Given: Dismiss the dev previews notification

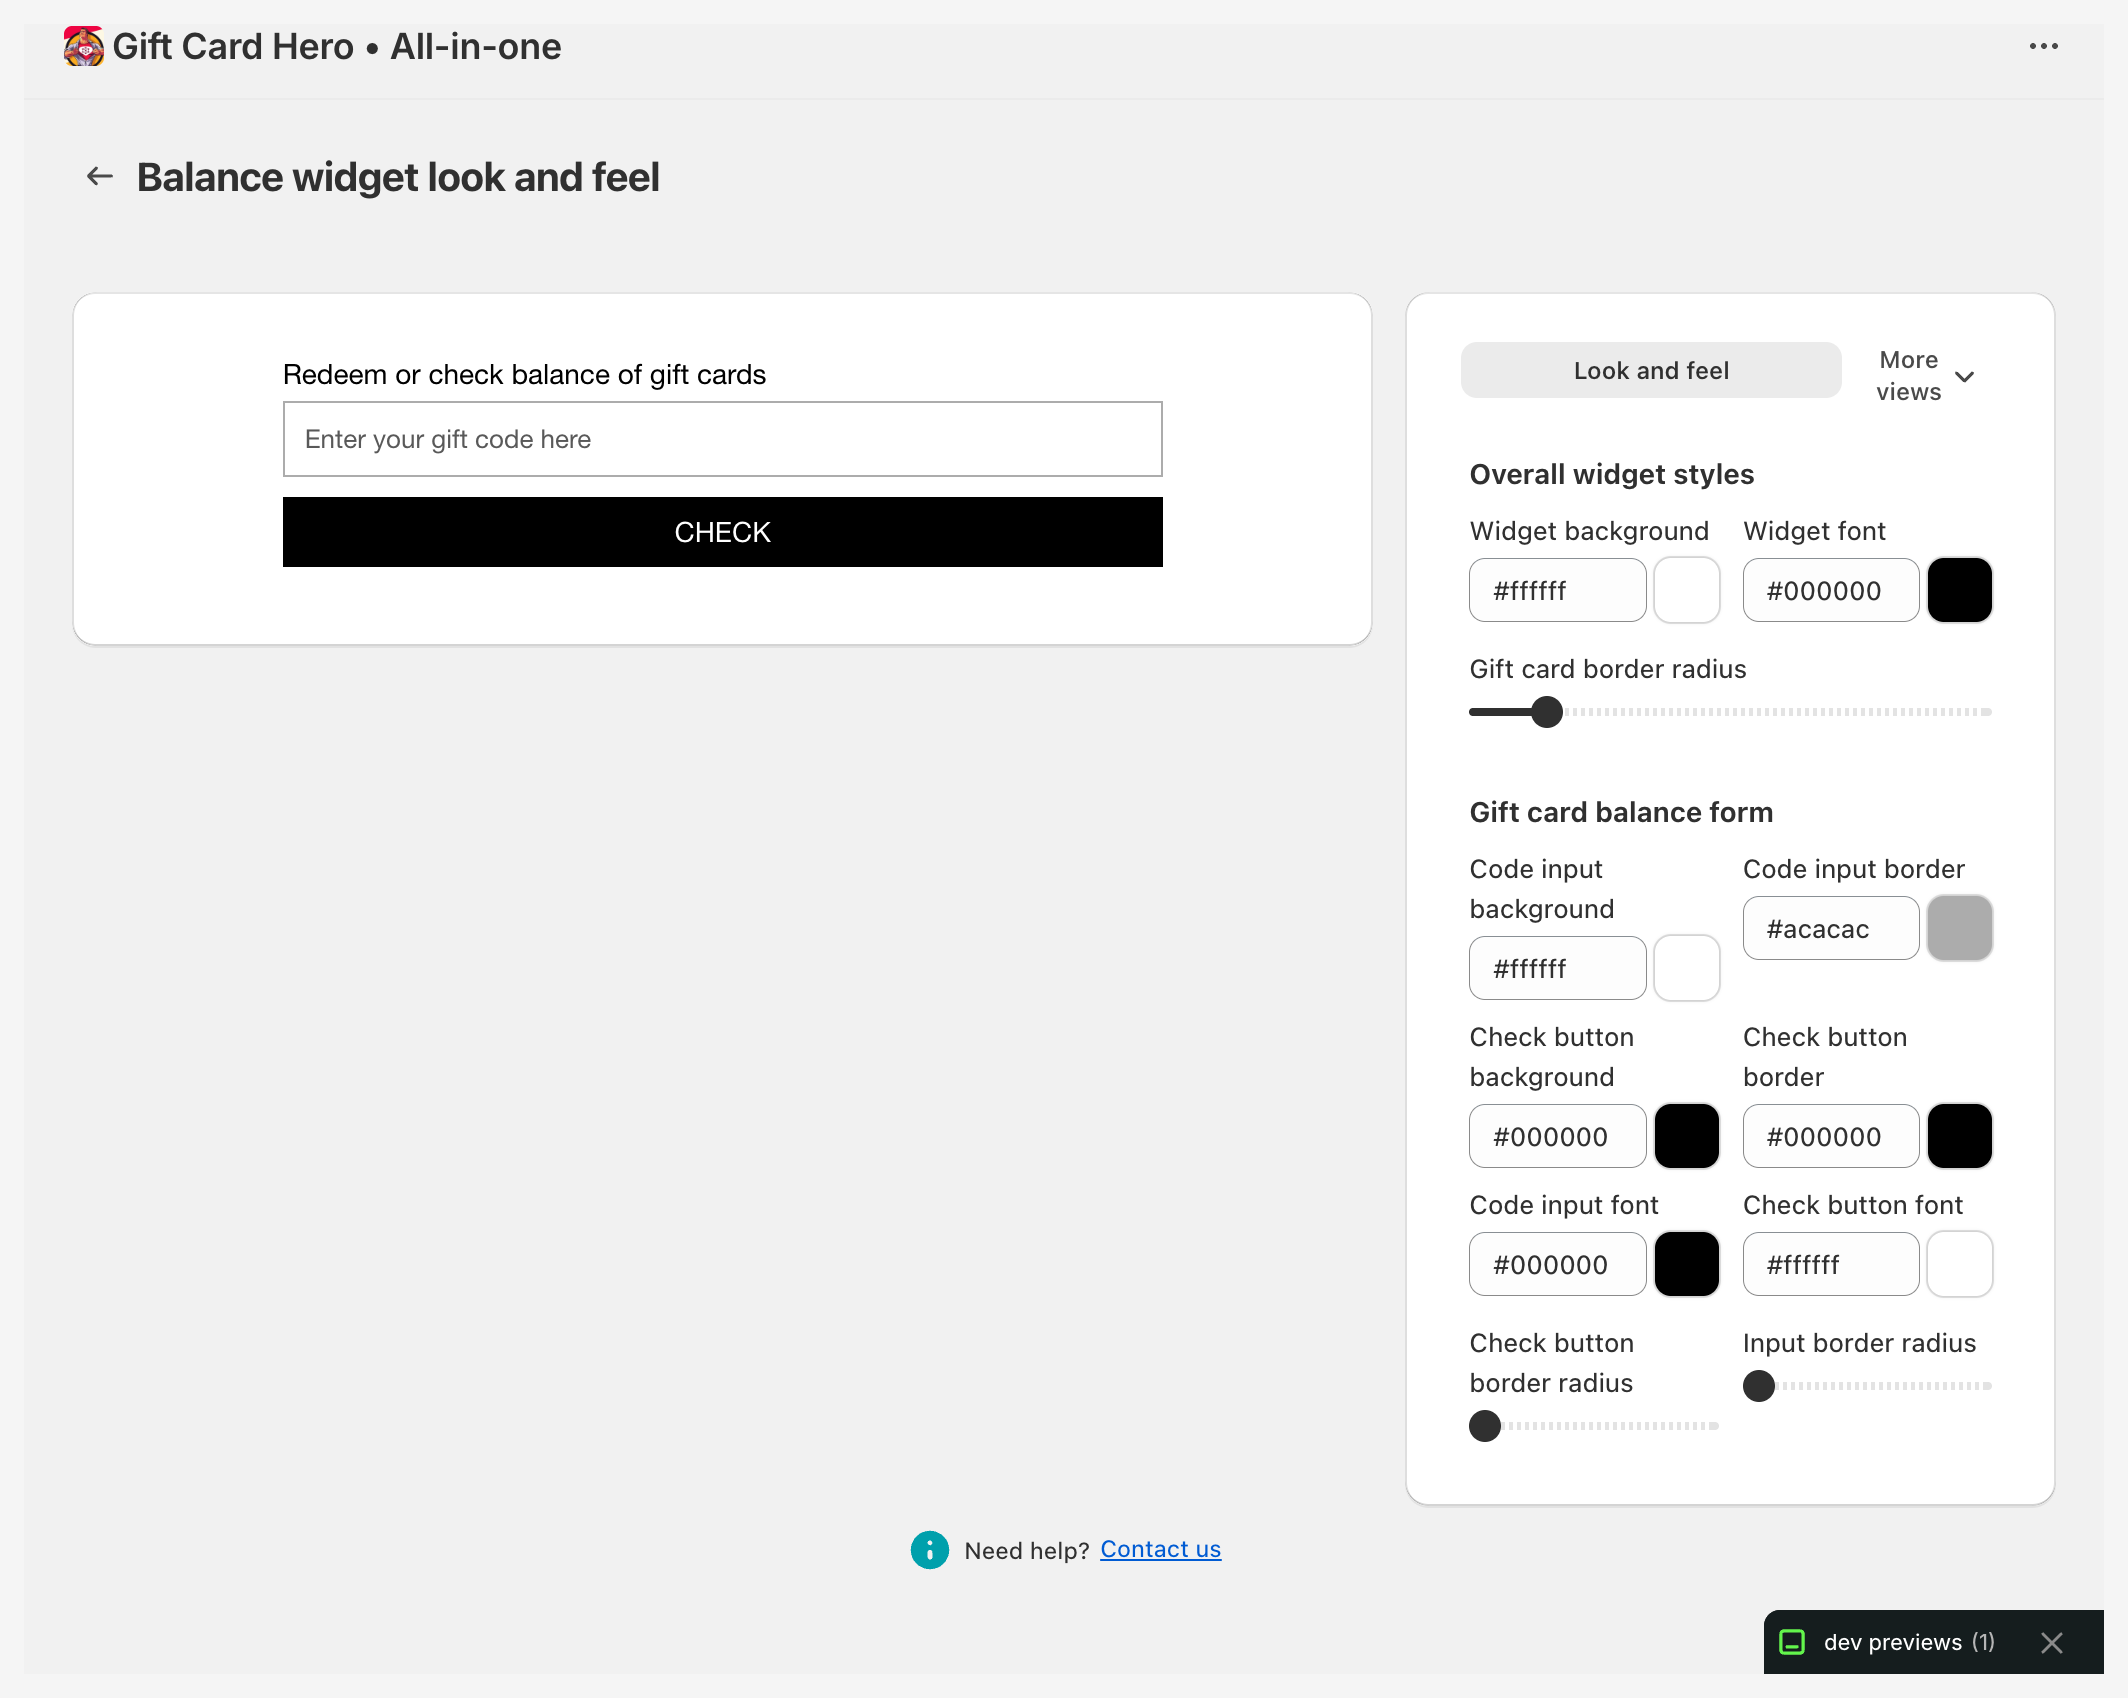Looking at the screenshot, I should (x=2052, y=1643).
